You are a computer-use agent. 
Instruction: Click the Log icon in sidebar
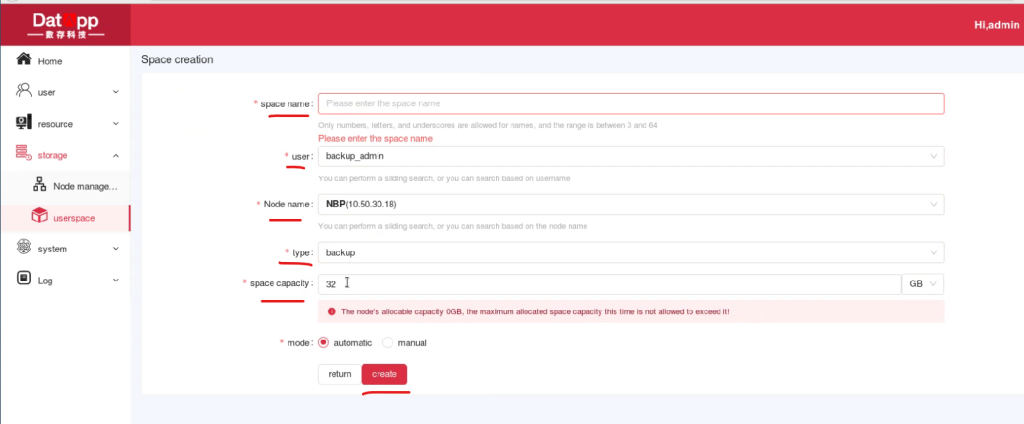coord(24,279)
